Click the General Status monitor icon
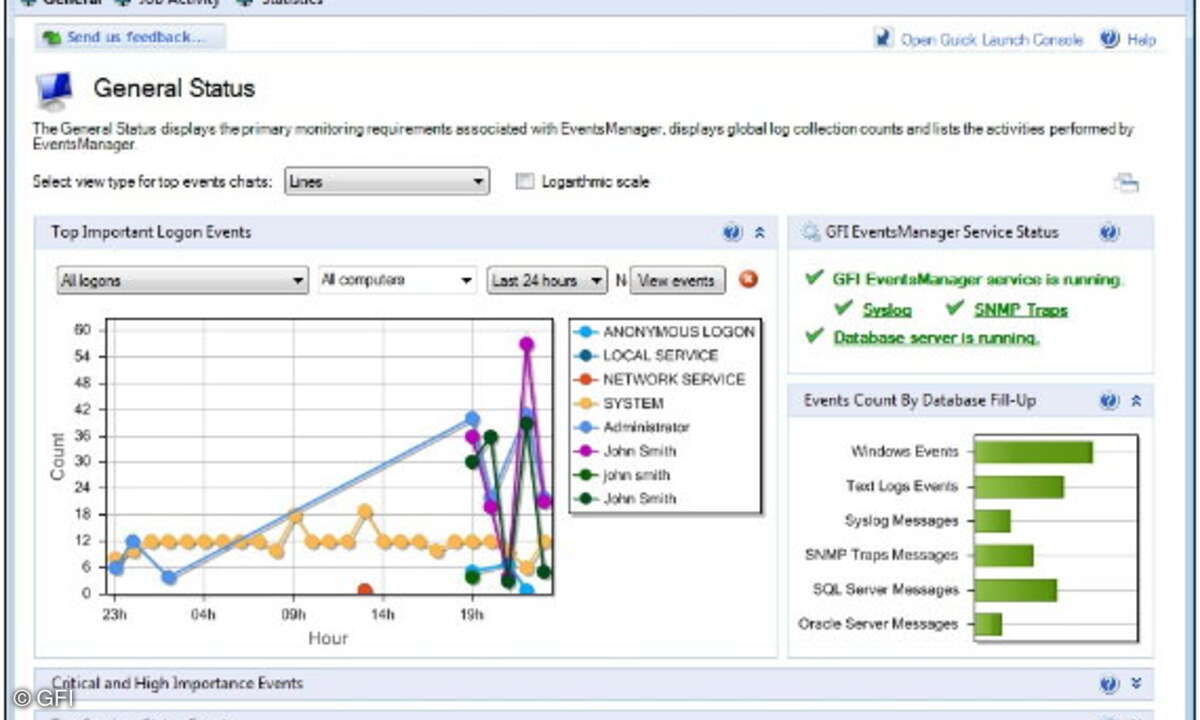Image resolution: width=1200 pixels, height=720 pixels. [x=54, y=91]
